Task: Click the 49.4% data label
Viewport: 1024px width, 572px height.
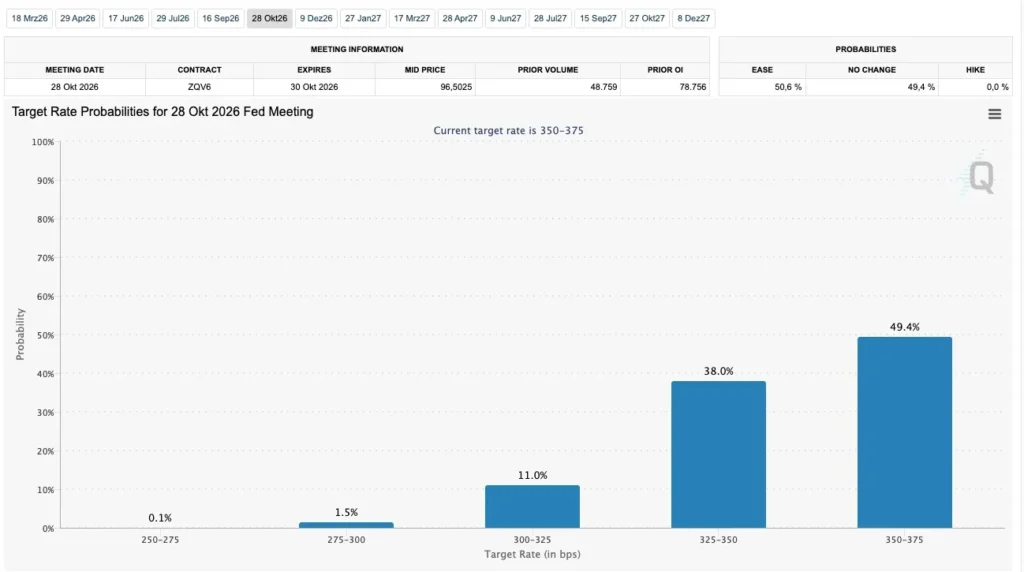Action: [x=904, y=327]
